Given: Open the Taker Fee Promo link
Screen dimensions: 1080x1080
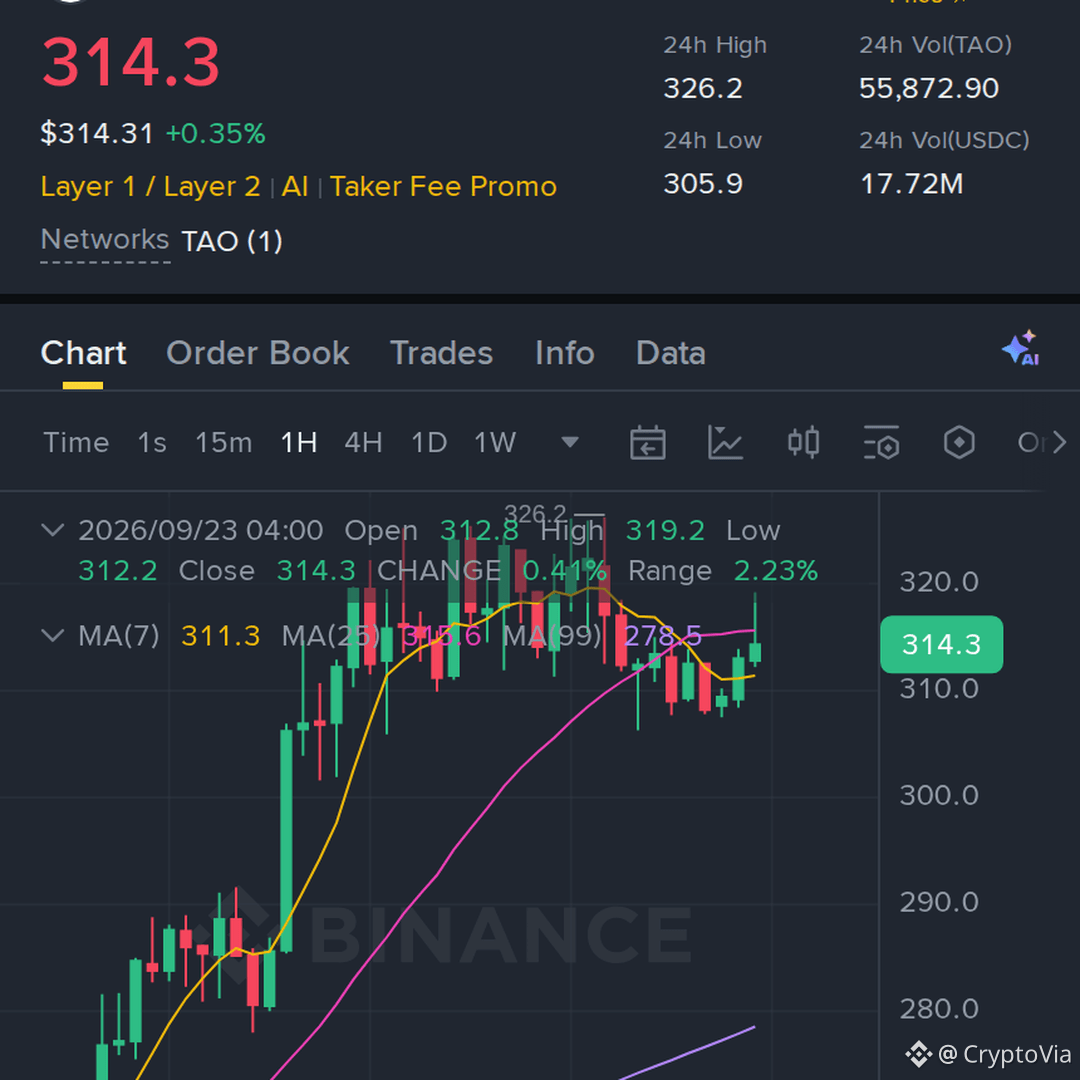Looking at the screenshot, I should [443, 187].
